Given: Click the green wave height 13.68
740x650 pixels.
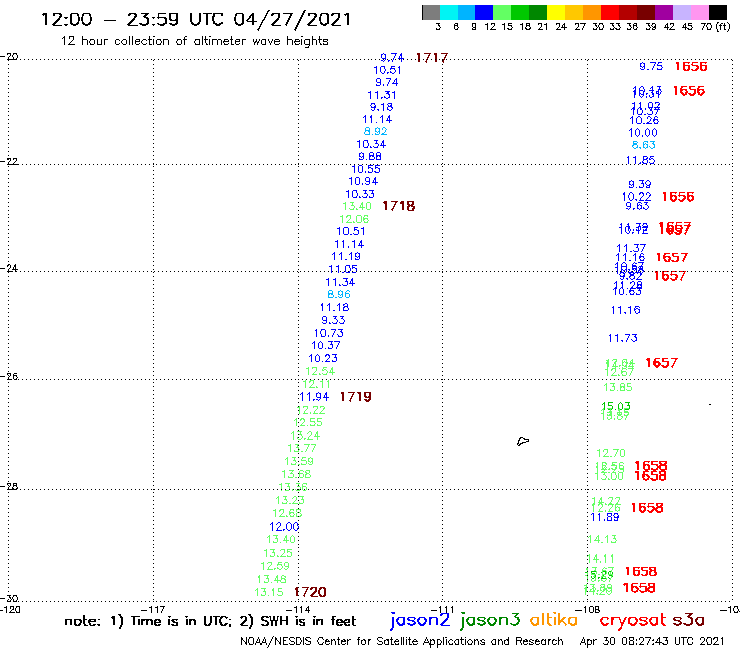Looking at the screenshot, I should click(x=296, y=474).
